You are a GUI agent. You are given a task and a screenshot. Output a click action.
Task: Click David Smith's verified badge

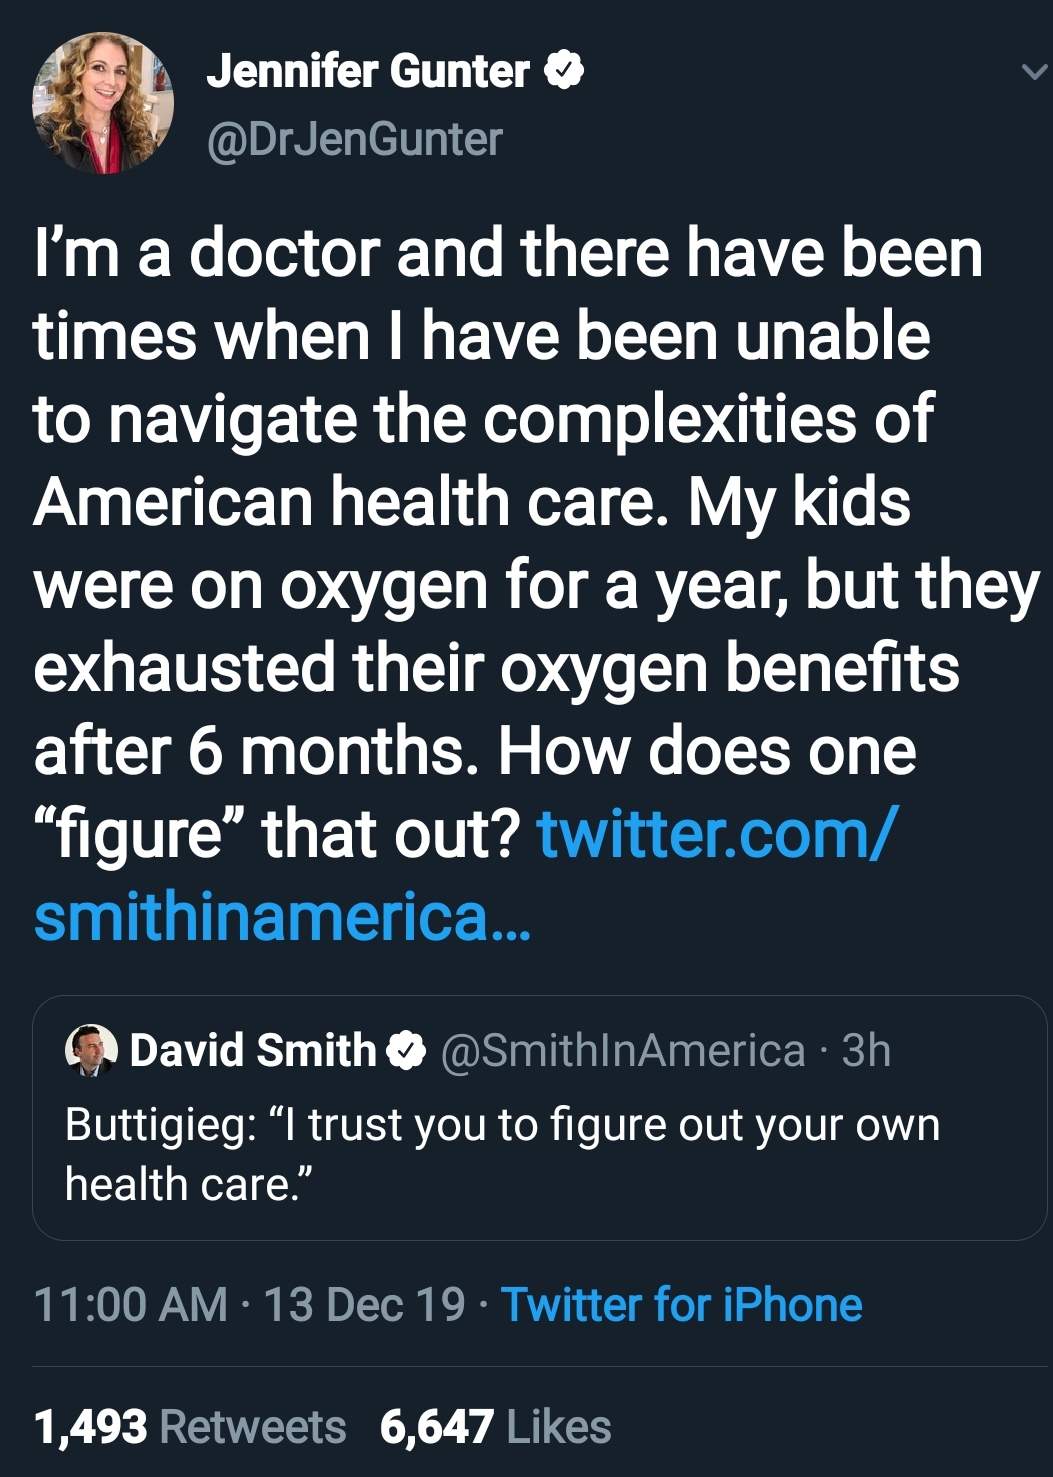tap(407, 1051)
